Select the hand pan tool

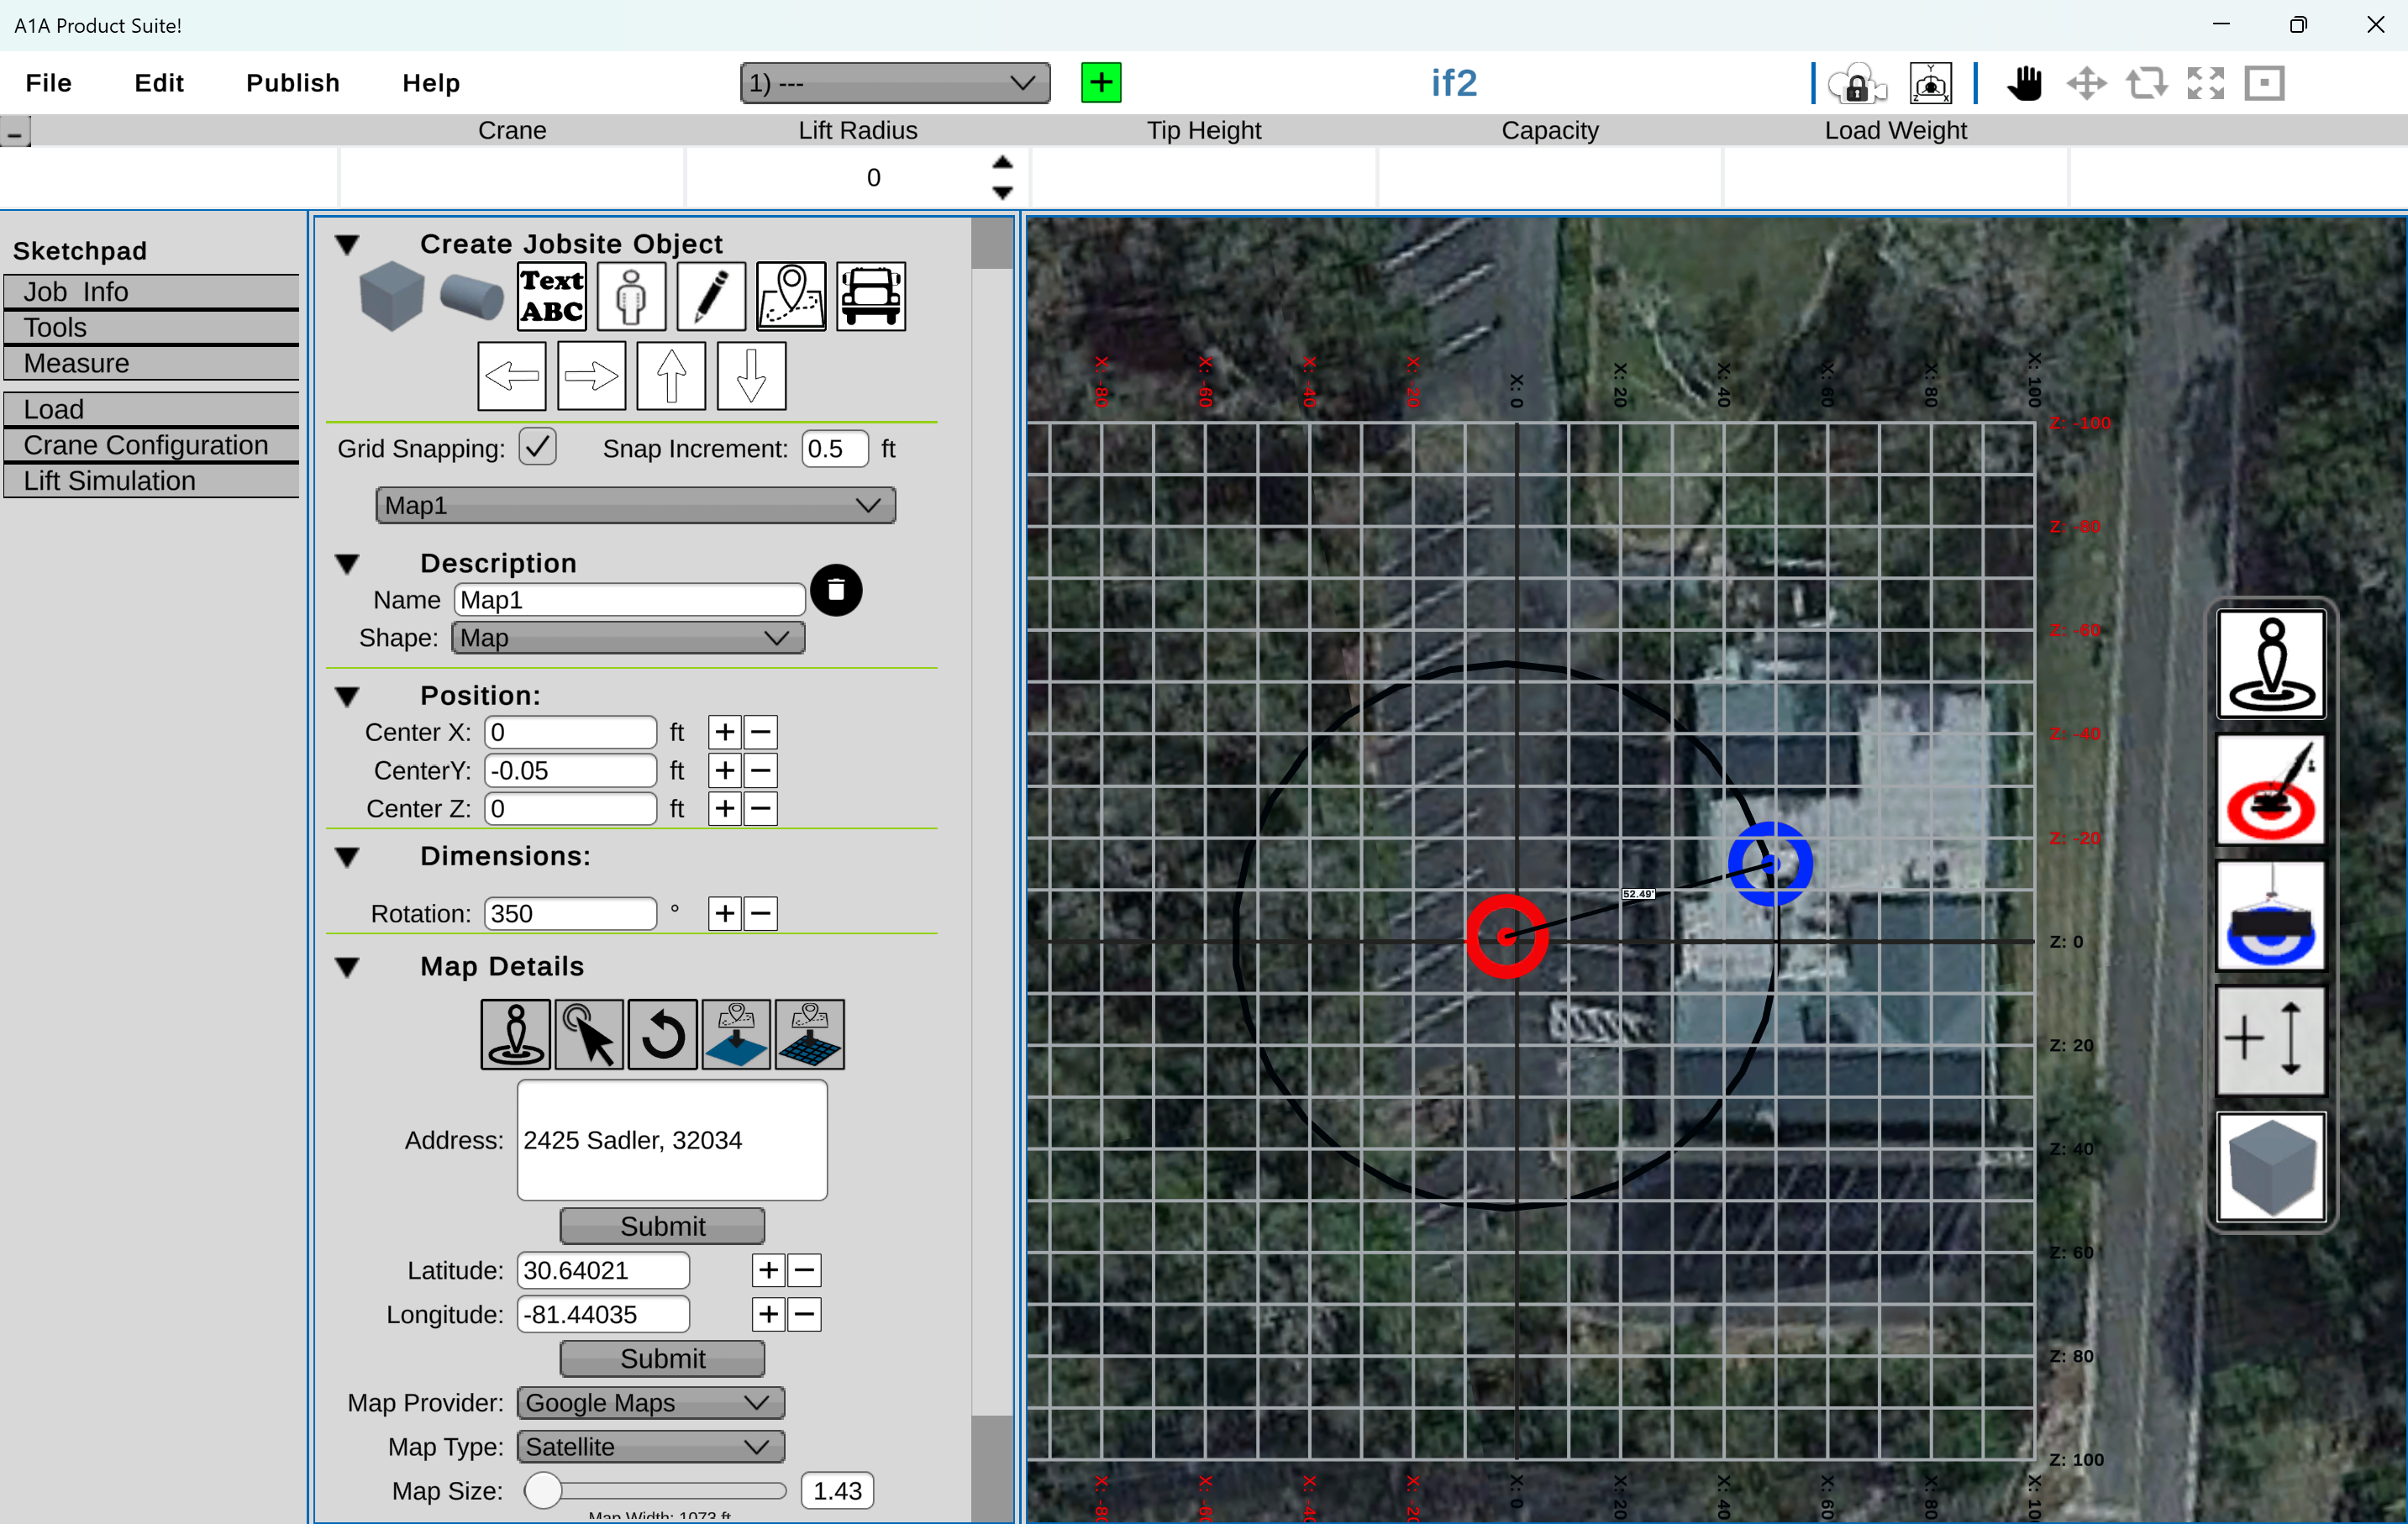2025,83
